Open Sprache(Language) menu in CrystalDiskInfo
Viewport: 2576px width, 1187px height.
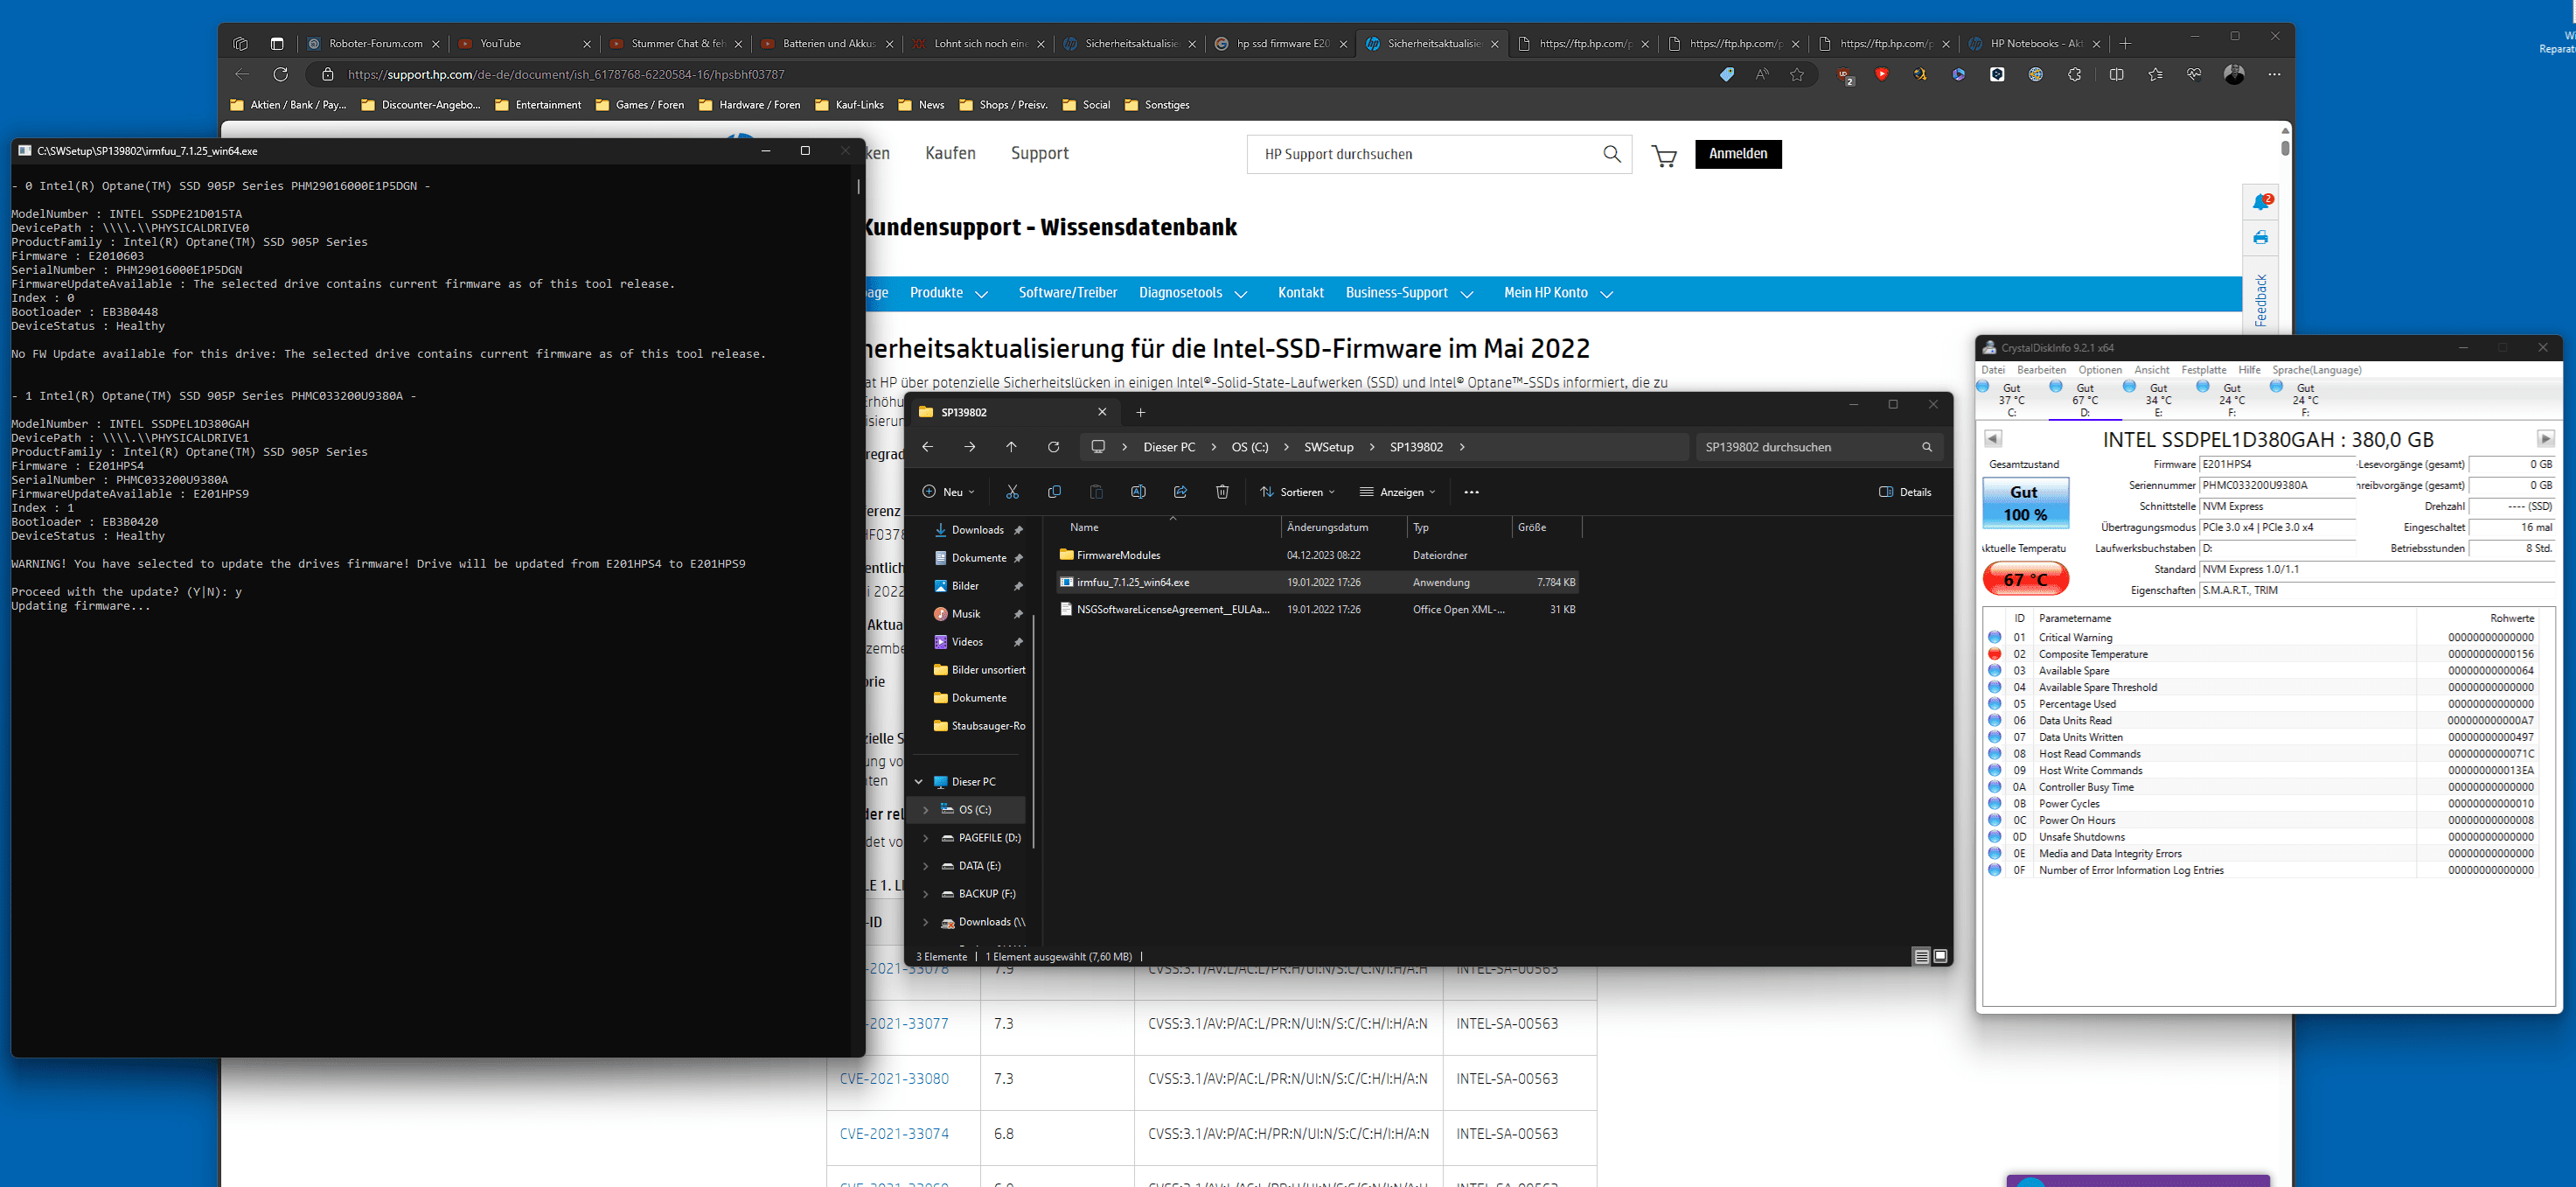click(2317, 370)
